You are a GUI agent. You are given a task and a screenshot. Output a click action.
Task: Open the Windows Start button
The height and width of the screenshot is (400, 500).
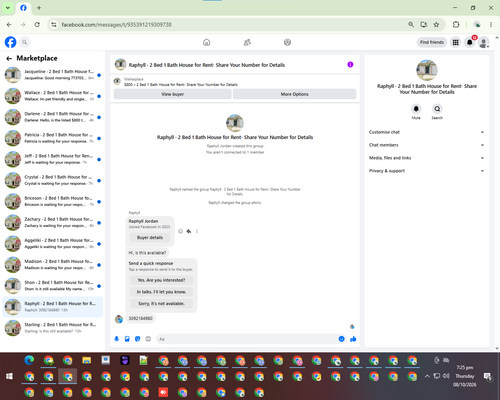9,376
